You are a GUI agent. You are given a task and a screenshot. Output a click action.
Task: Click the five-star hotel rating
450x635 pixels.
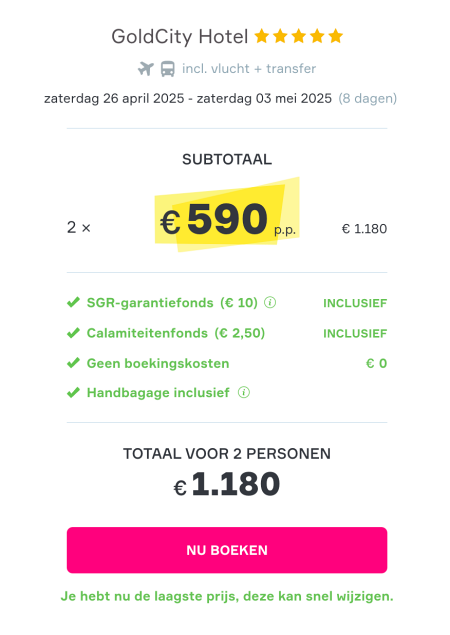(x=299, y=36)
